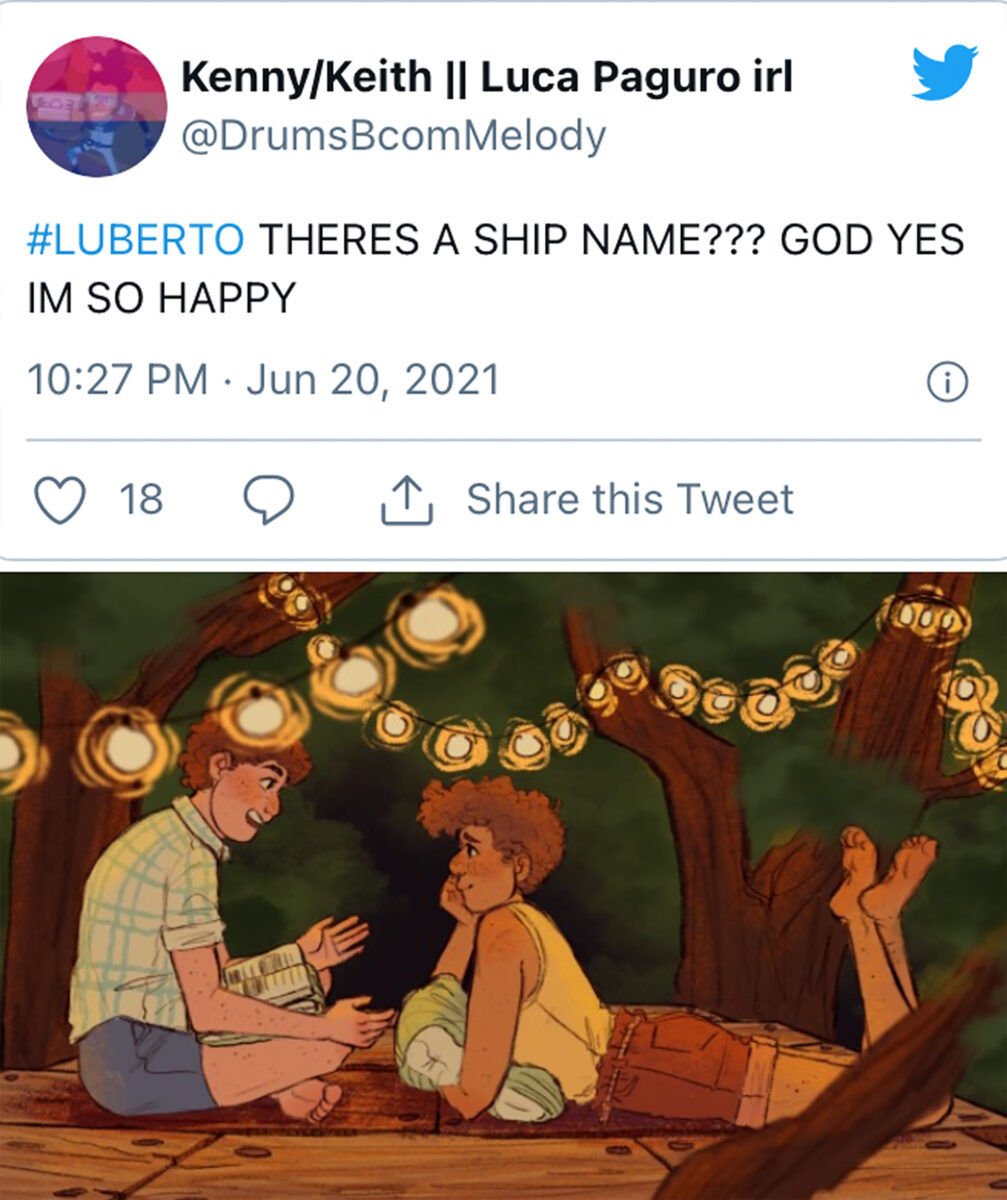Click the curly-haired boy in yellow tank top
Viewport: 1007px width, 1200px height.
[x=520, y=940]
